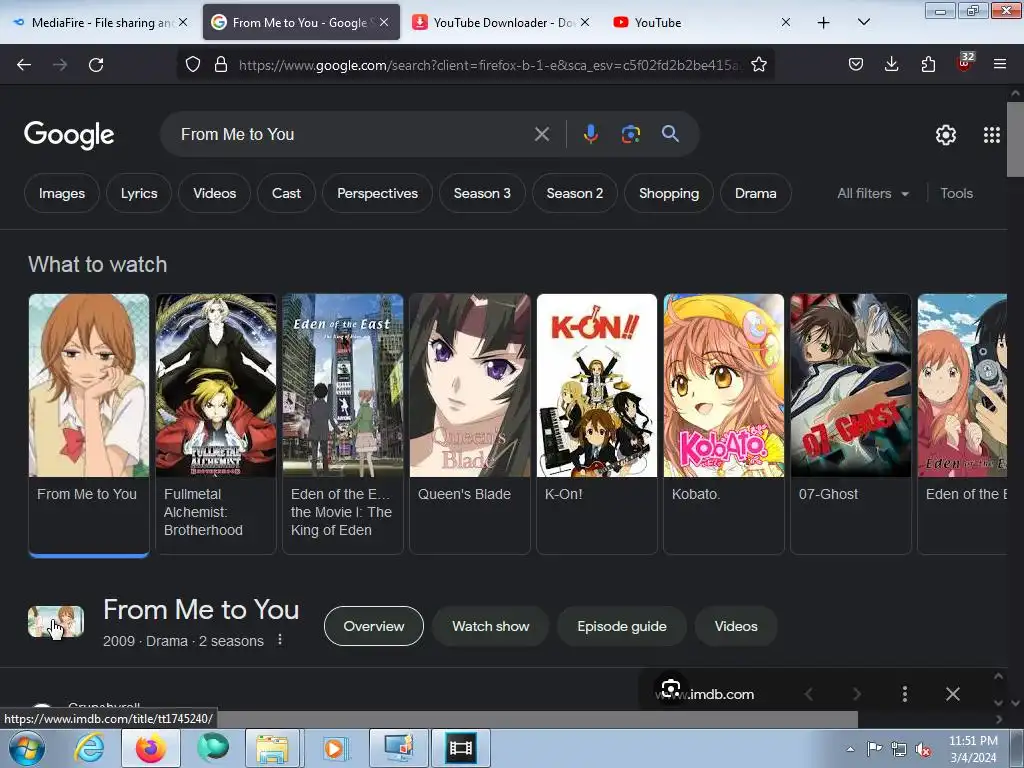This screenshot has width=1024, height=768.
Task: List all tabs with the chevron
Action: (863, 22)
